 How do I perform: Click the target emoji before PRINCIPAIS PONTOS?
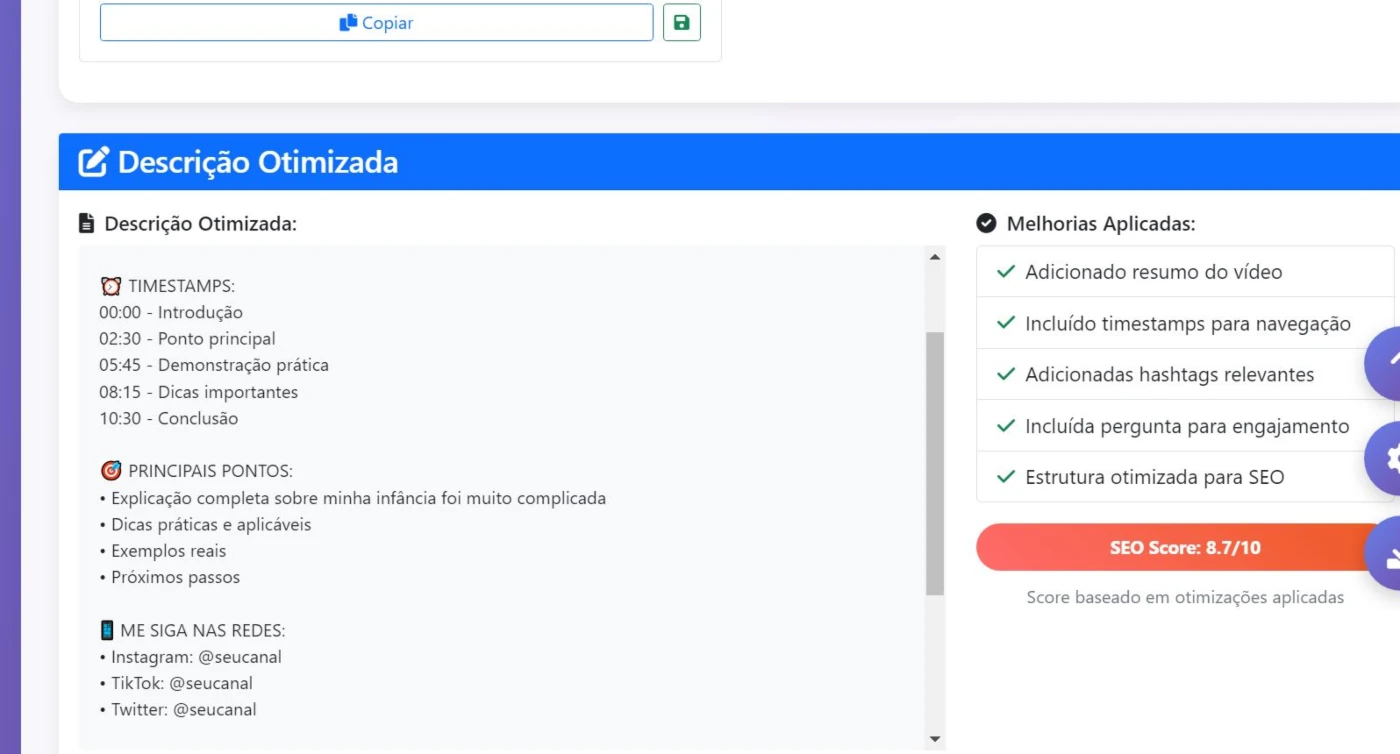(x=110, y=471)
